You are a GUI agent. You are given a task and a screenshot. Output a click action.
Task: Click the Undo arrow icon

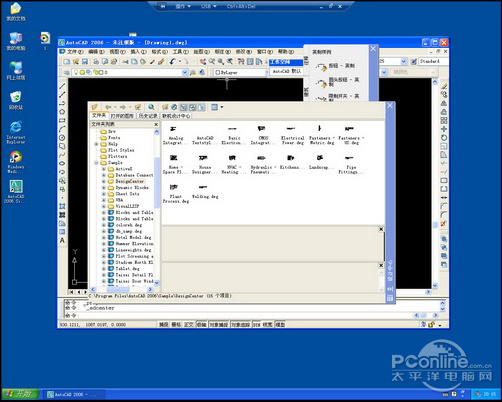[x=172, y=62]
